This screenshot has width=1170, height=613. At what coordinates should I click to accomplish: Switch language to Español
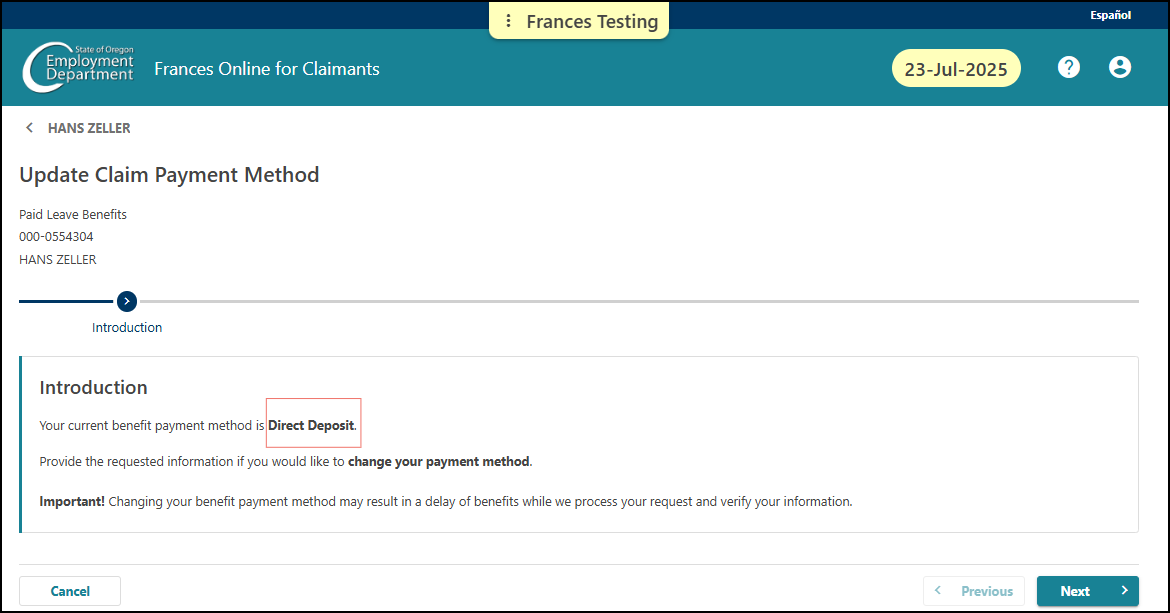click(x=1110, y=15)
